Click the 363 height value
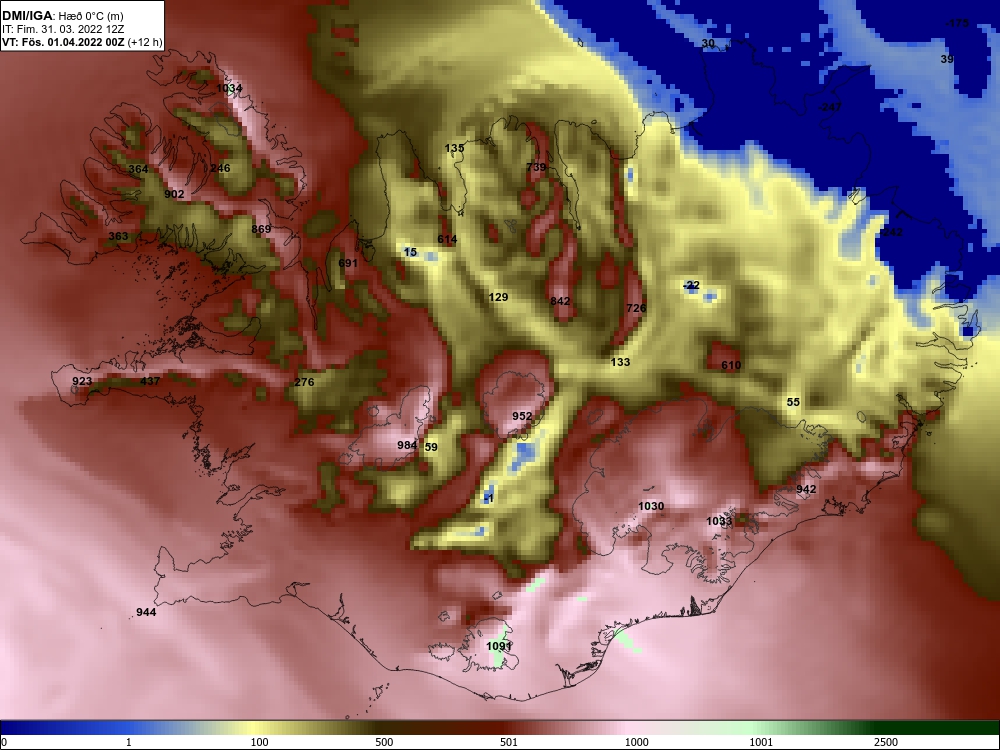This screenshot has width=1000, height=750. coord(118,236)
